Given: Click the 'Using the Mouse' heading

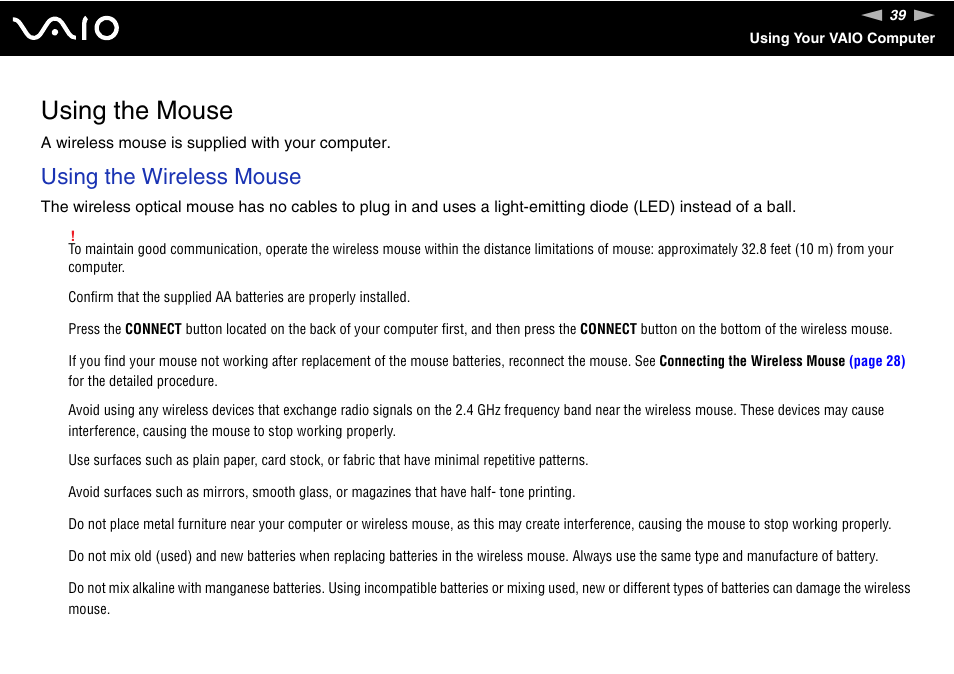Looking at the screenshot, I should click(137, 110).
